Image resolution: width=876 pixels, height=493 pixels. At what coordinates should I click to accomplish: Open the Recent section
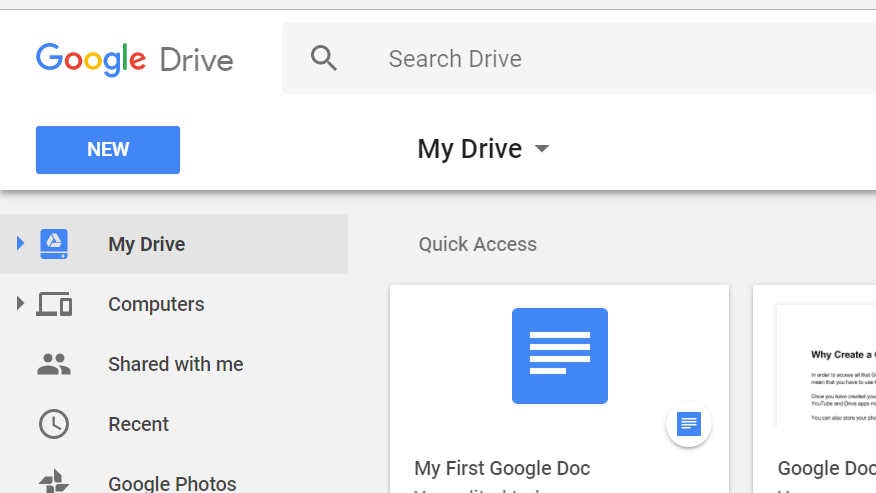pyautogui.click(x=138, y=424)
